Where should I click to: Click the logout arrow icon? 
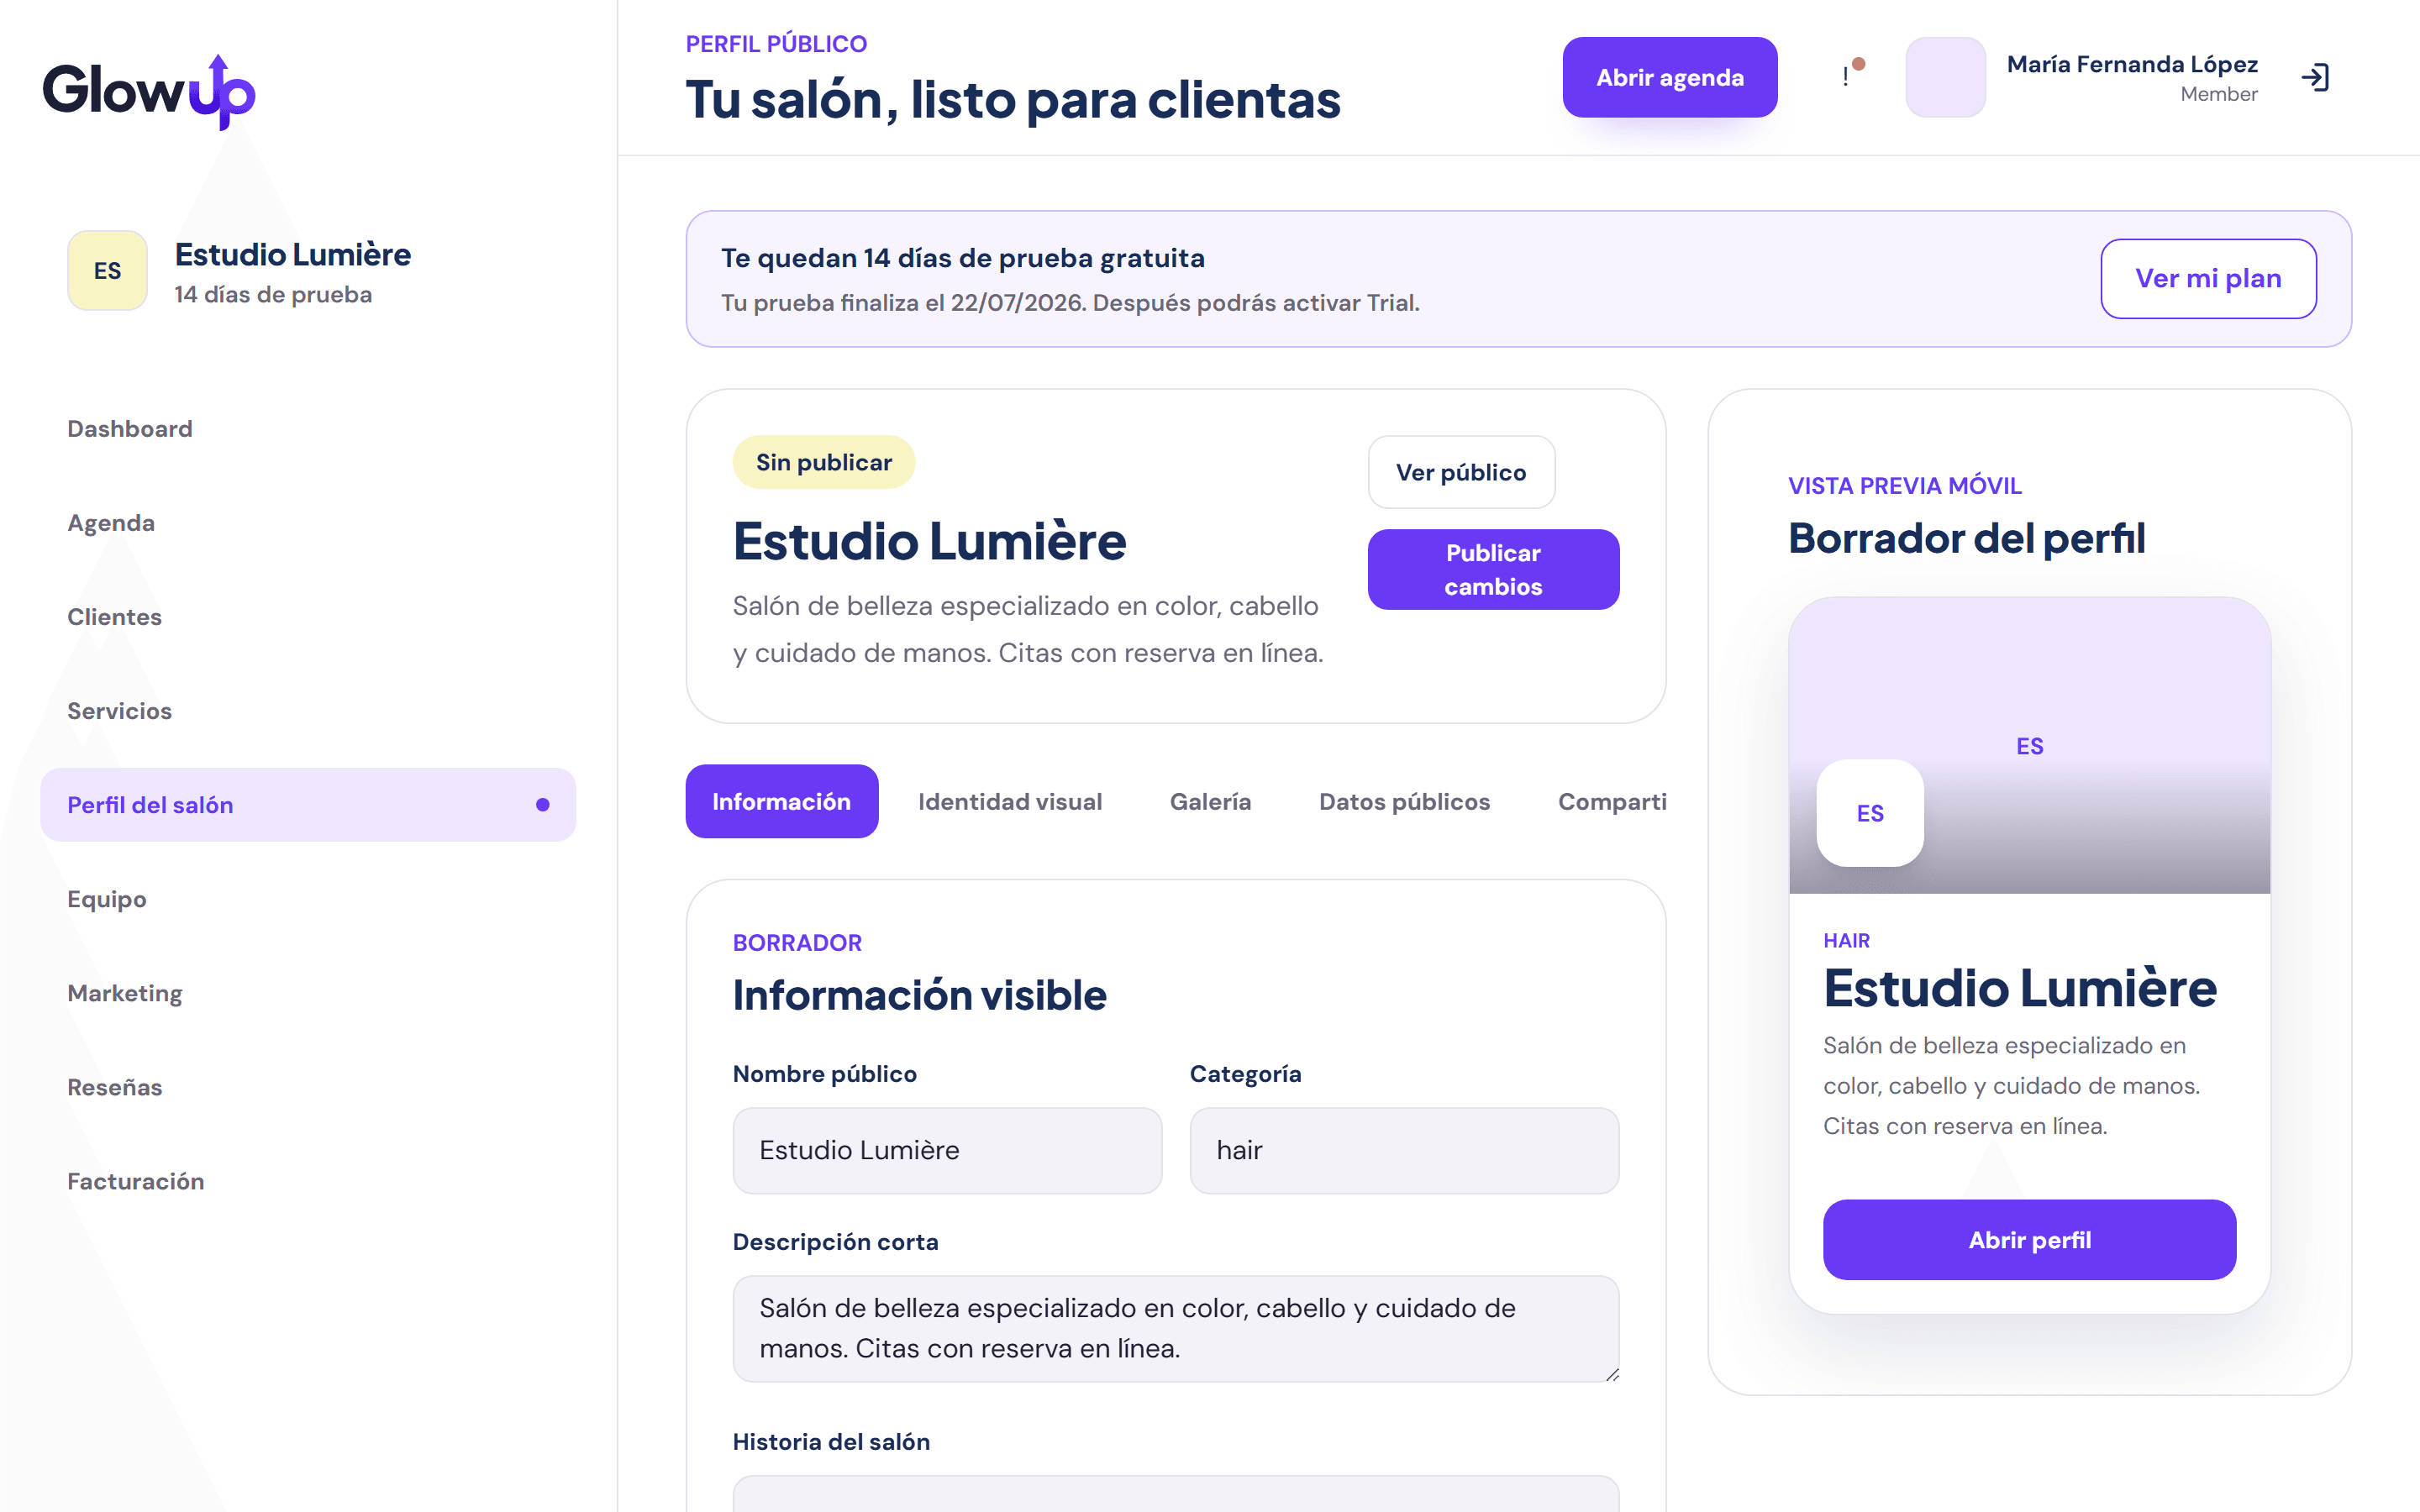click(x=2315, y=77)
